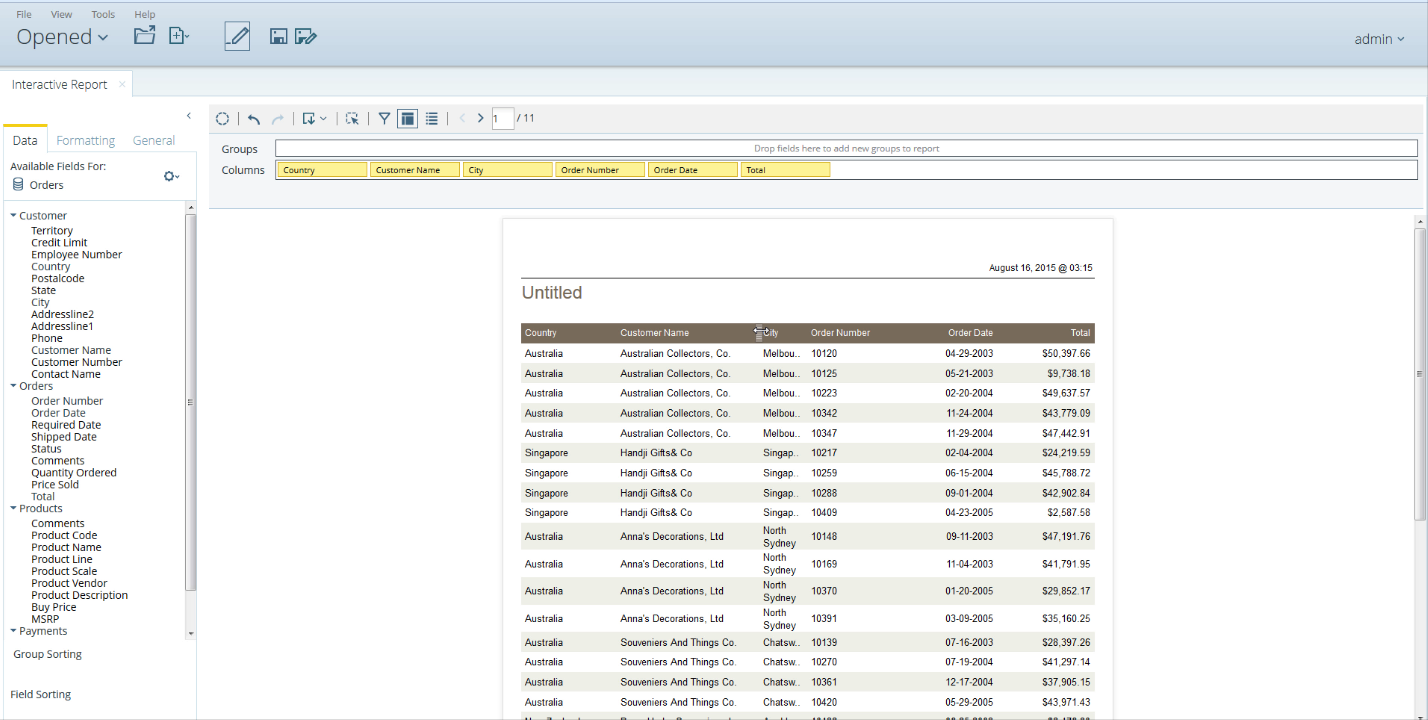Screen dimensions: 1428x720
Task: Collapse the Customer field category
Action: point(14,216)
